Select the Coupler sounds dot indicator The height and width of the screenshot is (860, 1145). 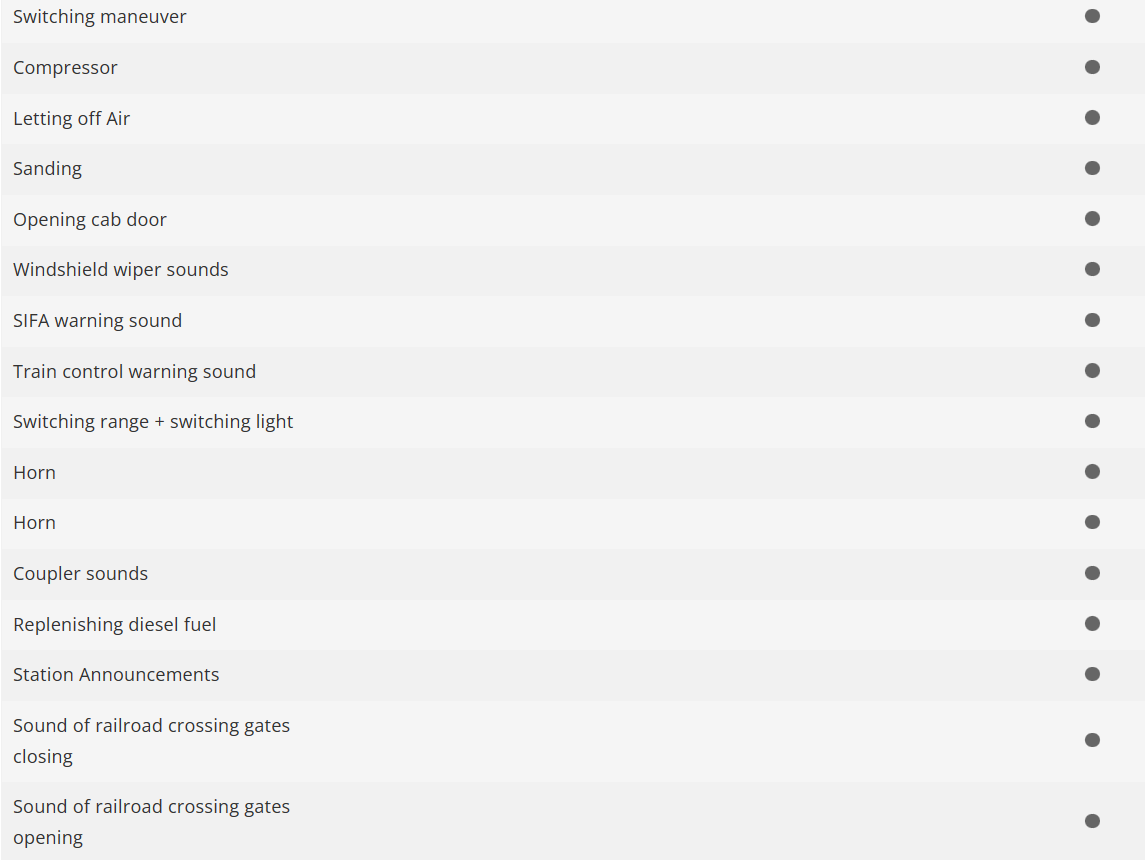tap(1092, 573)
